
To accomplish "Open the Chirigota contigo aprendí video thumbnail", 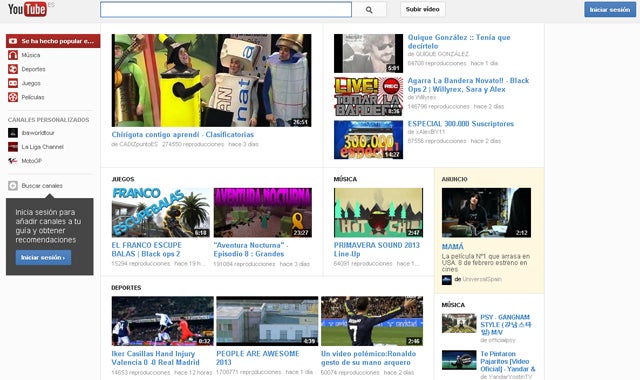I will tap(211, 80).
